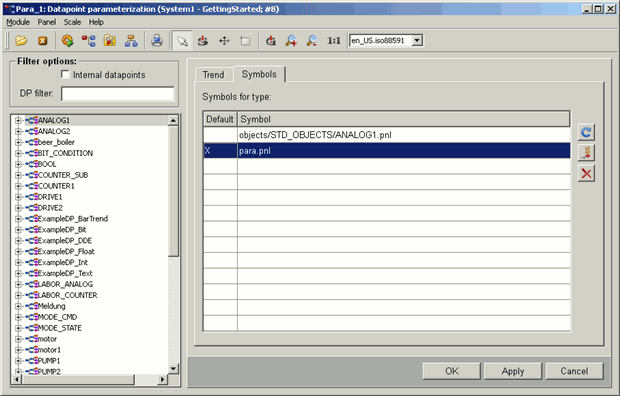Image resolution: width=620 pixels, height=396 pixels.
Task: Click the gear with green arrow icon
Action: click(67, 40)
